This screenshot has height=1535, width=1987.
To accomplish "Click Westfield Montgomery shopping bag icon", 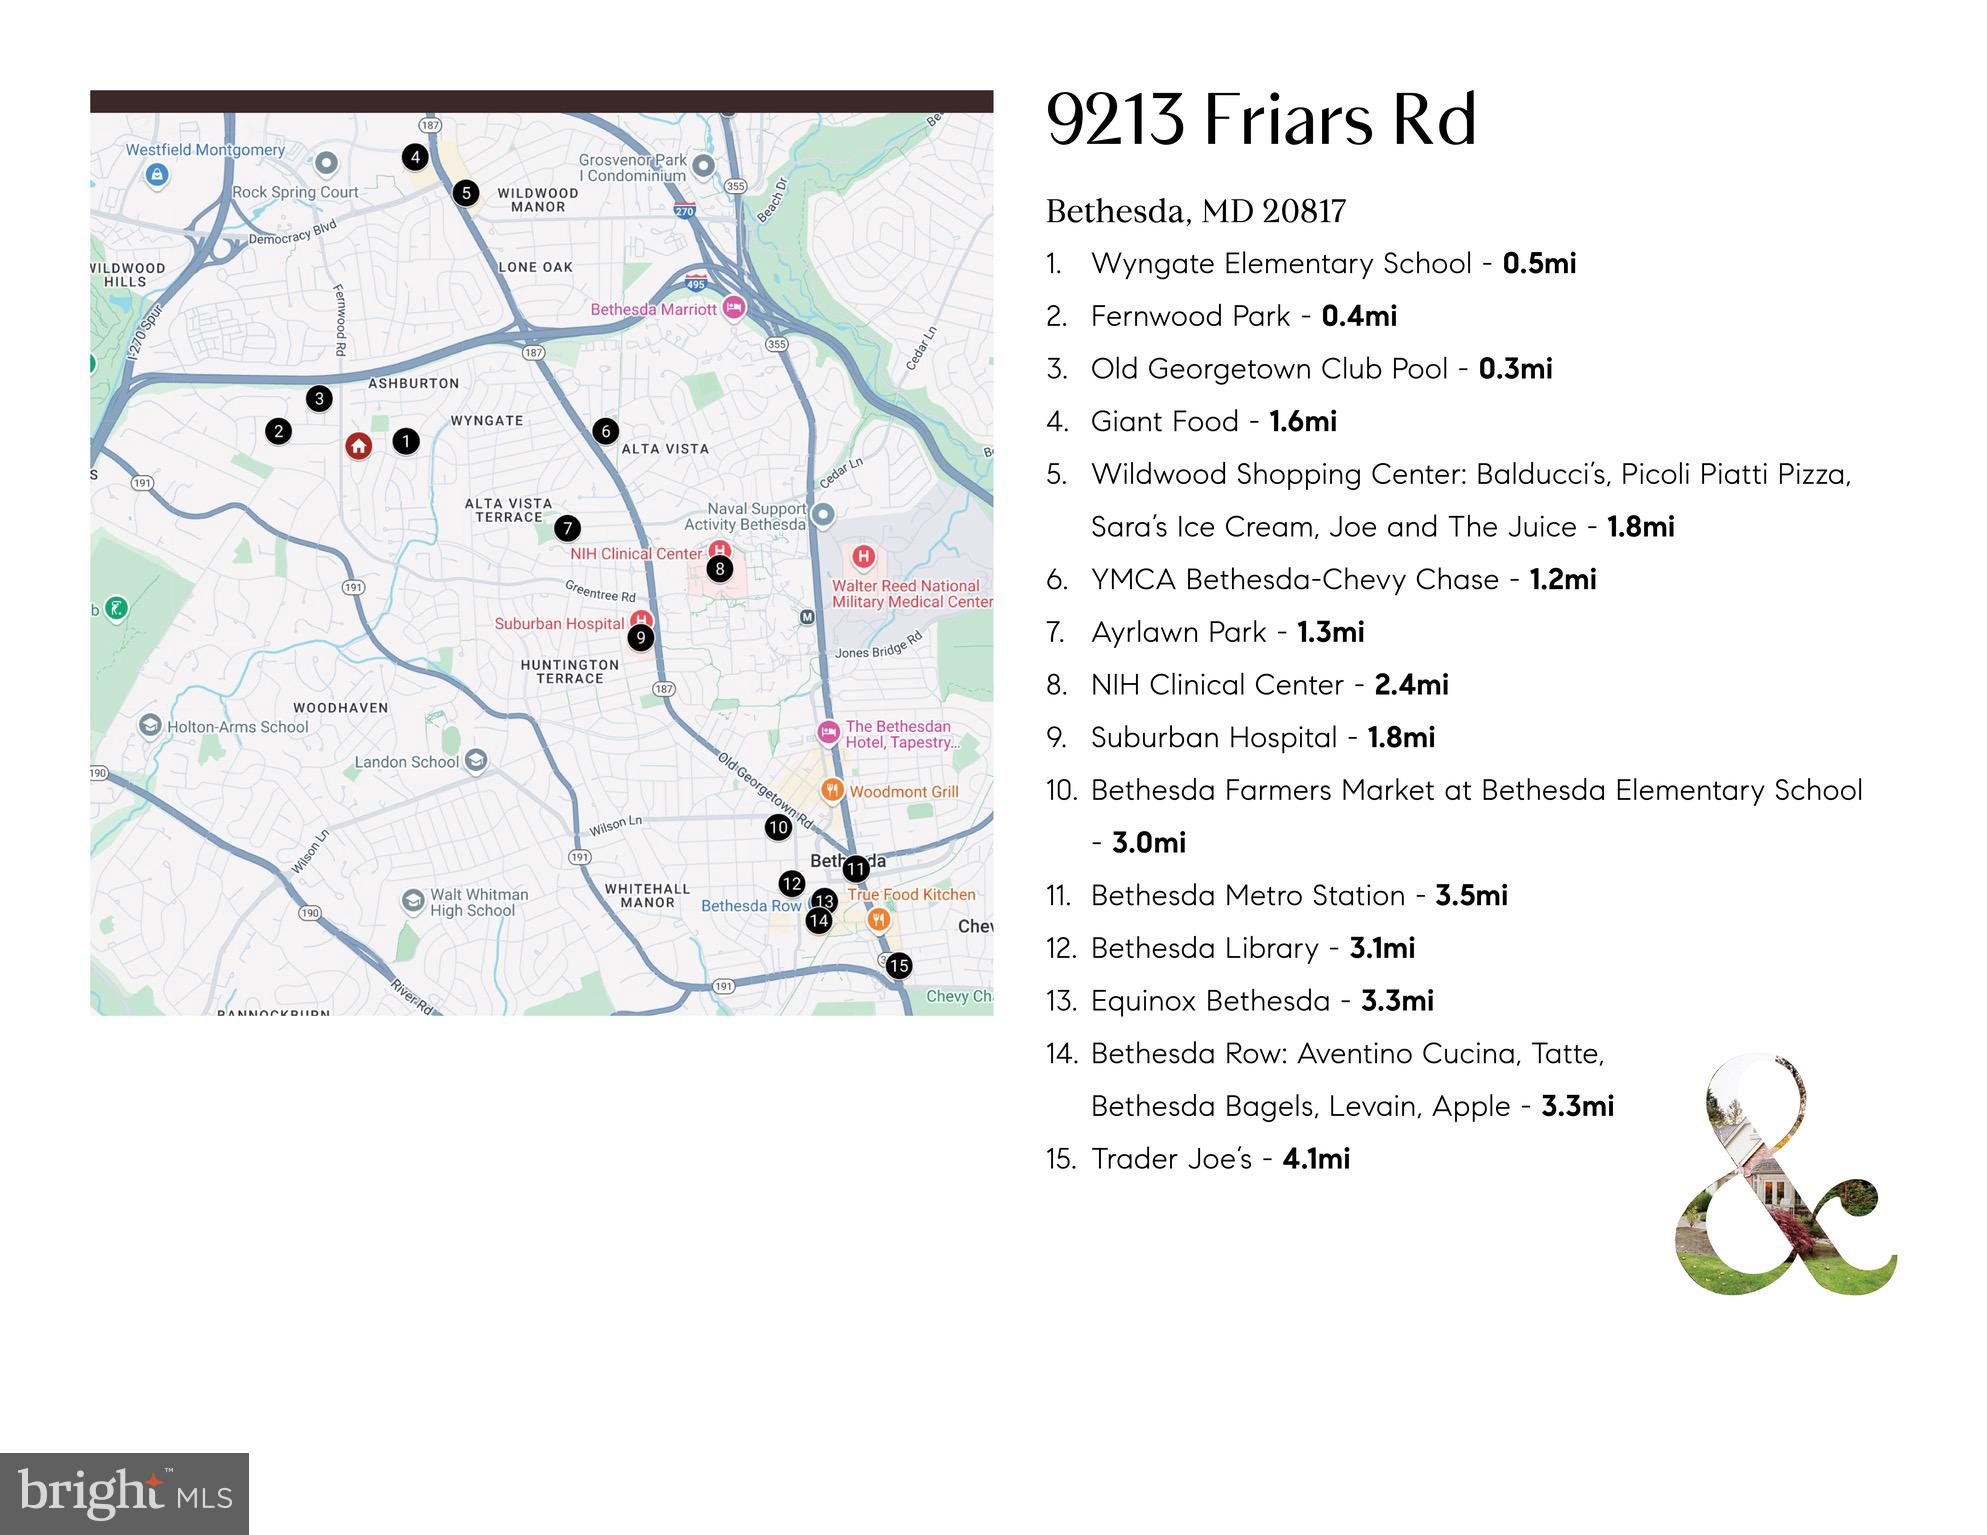I will 156,175.
